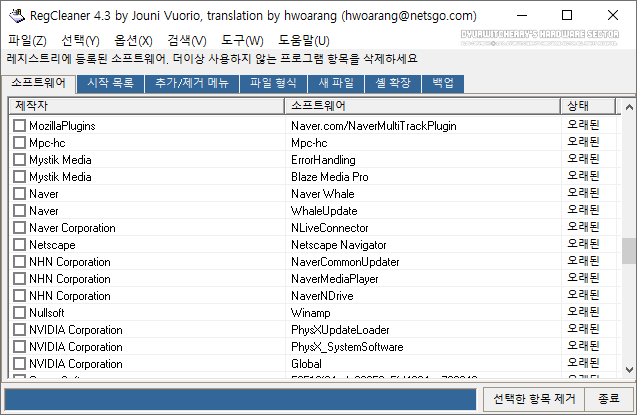Close the RegCleaner window
The height and width of the screenshot is (415, 637).
click(x=613, y=16)
